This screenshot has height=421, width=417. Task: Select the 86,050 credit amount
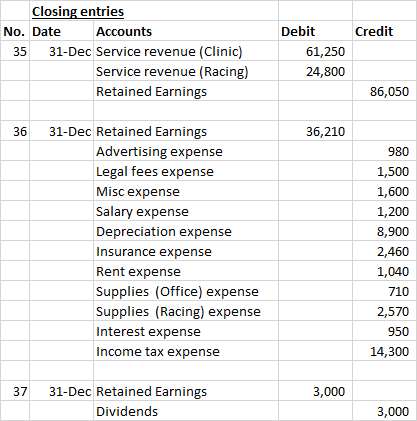tap(384, 91)
